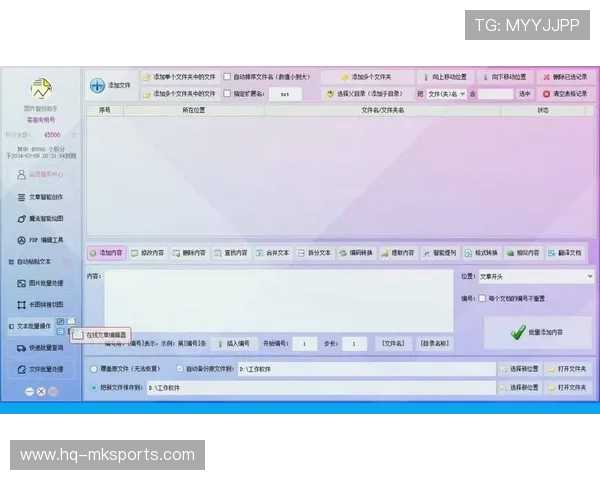Select 覆盖原文件（无法恢复）radio button
The width and height of the screenshot is (600, 480).
click(x=94, y=369)
